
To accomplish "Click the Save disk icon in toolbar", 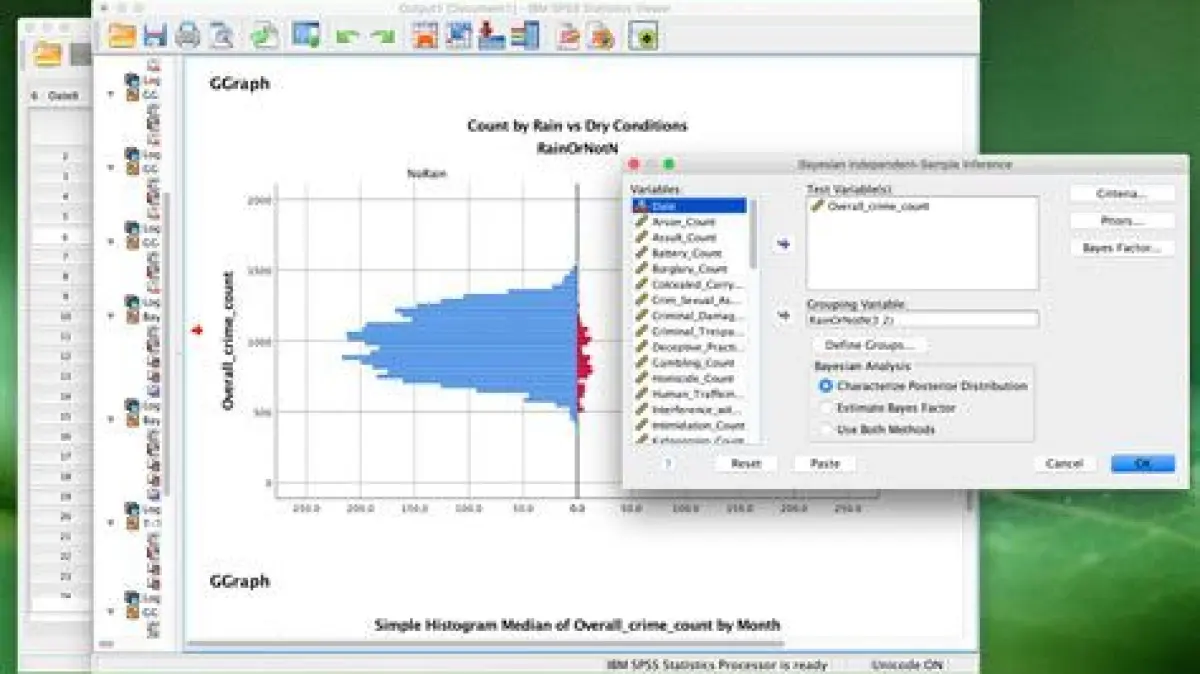I will 155,36.
